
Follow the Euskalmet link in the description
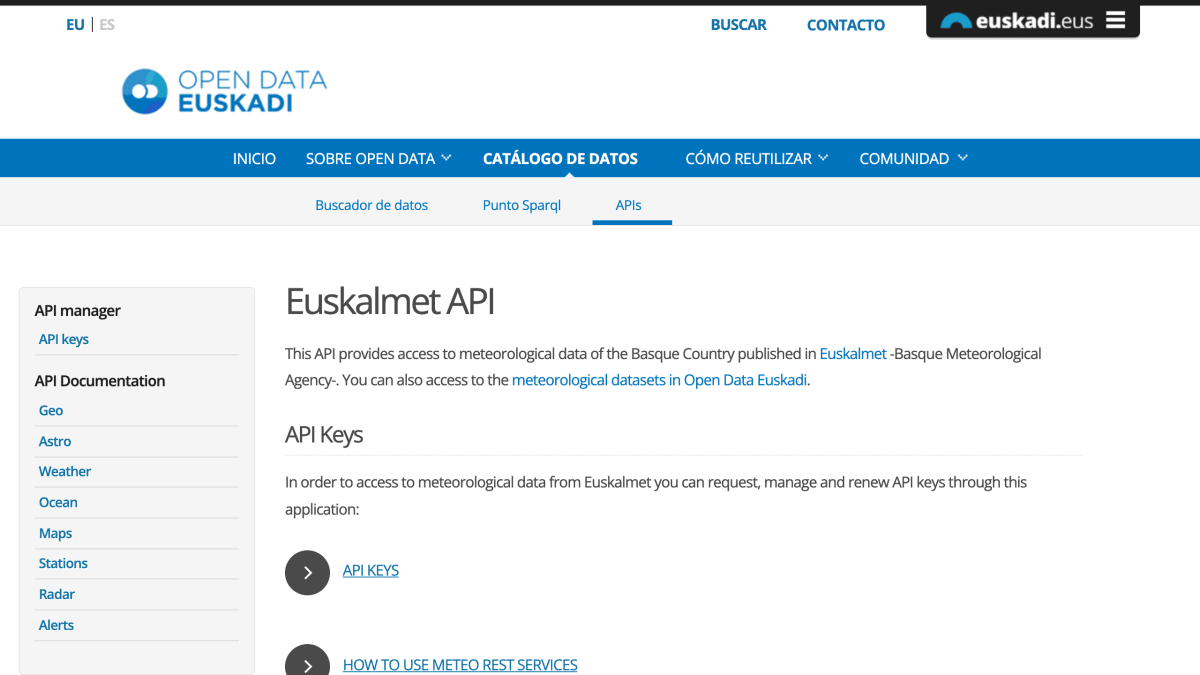[x=853, y=354]
